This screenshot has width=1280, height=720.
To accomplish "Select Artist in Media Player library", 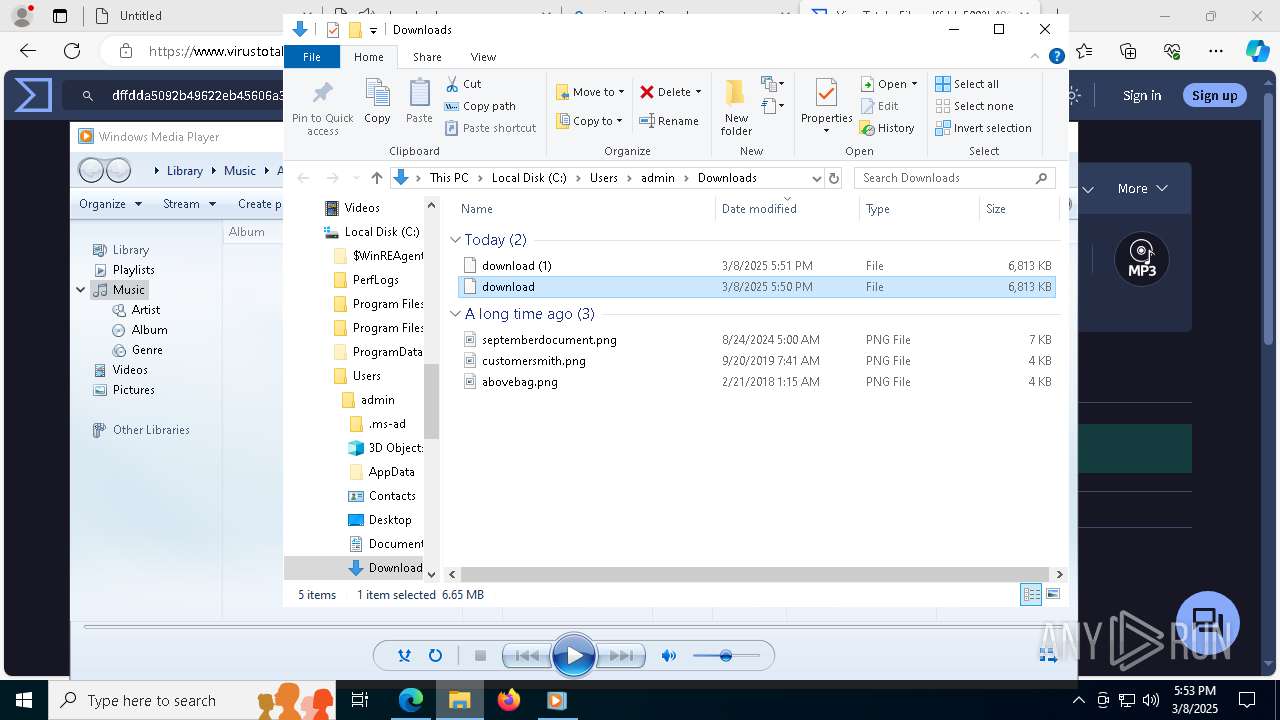I will 146,310.
